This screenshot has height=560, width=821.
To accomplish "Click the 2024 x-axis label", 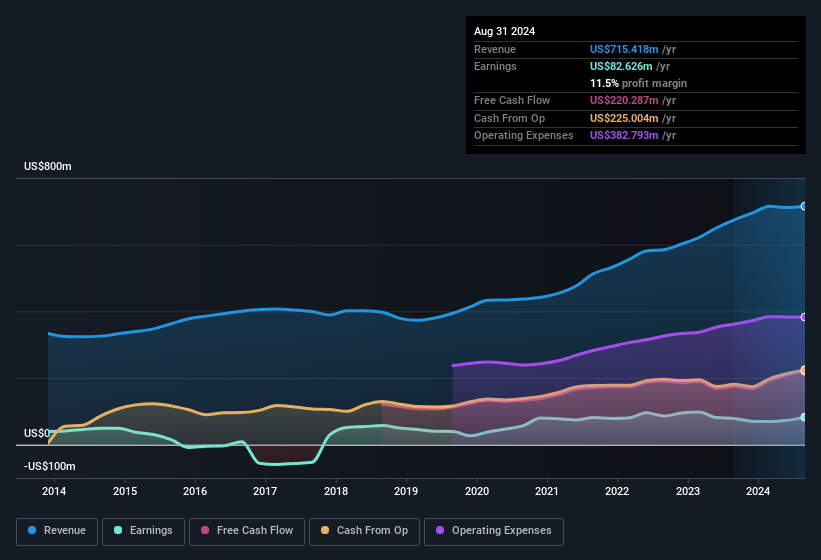I will coord(758,491).
